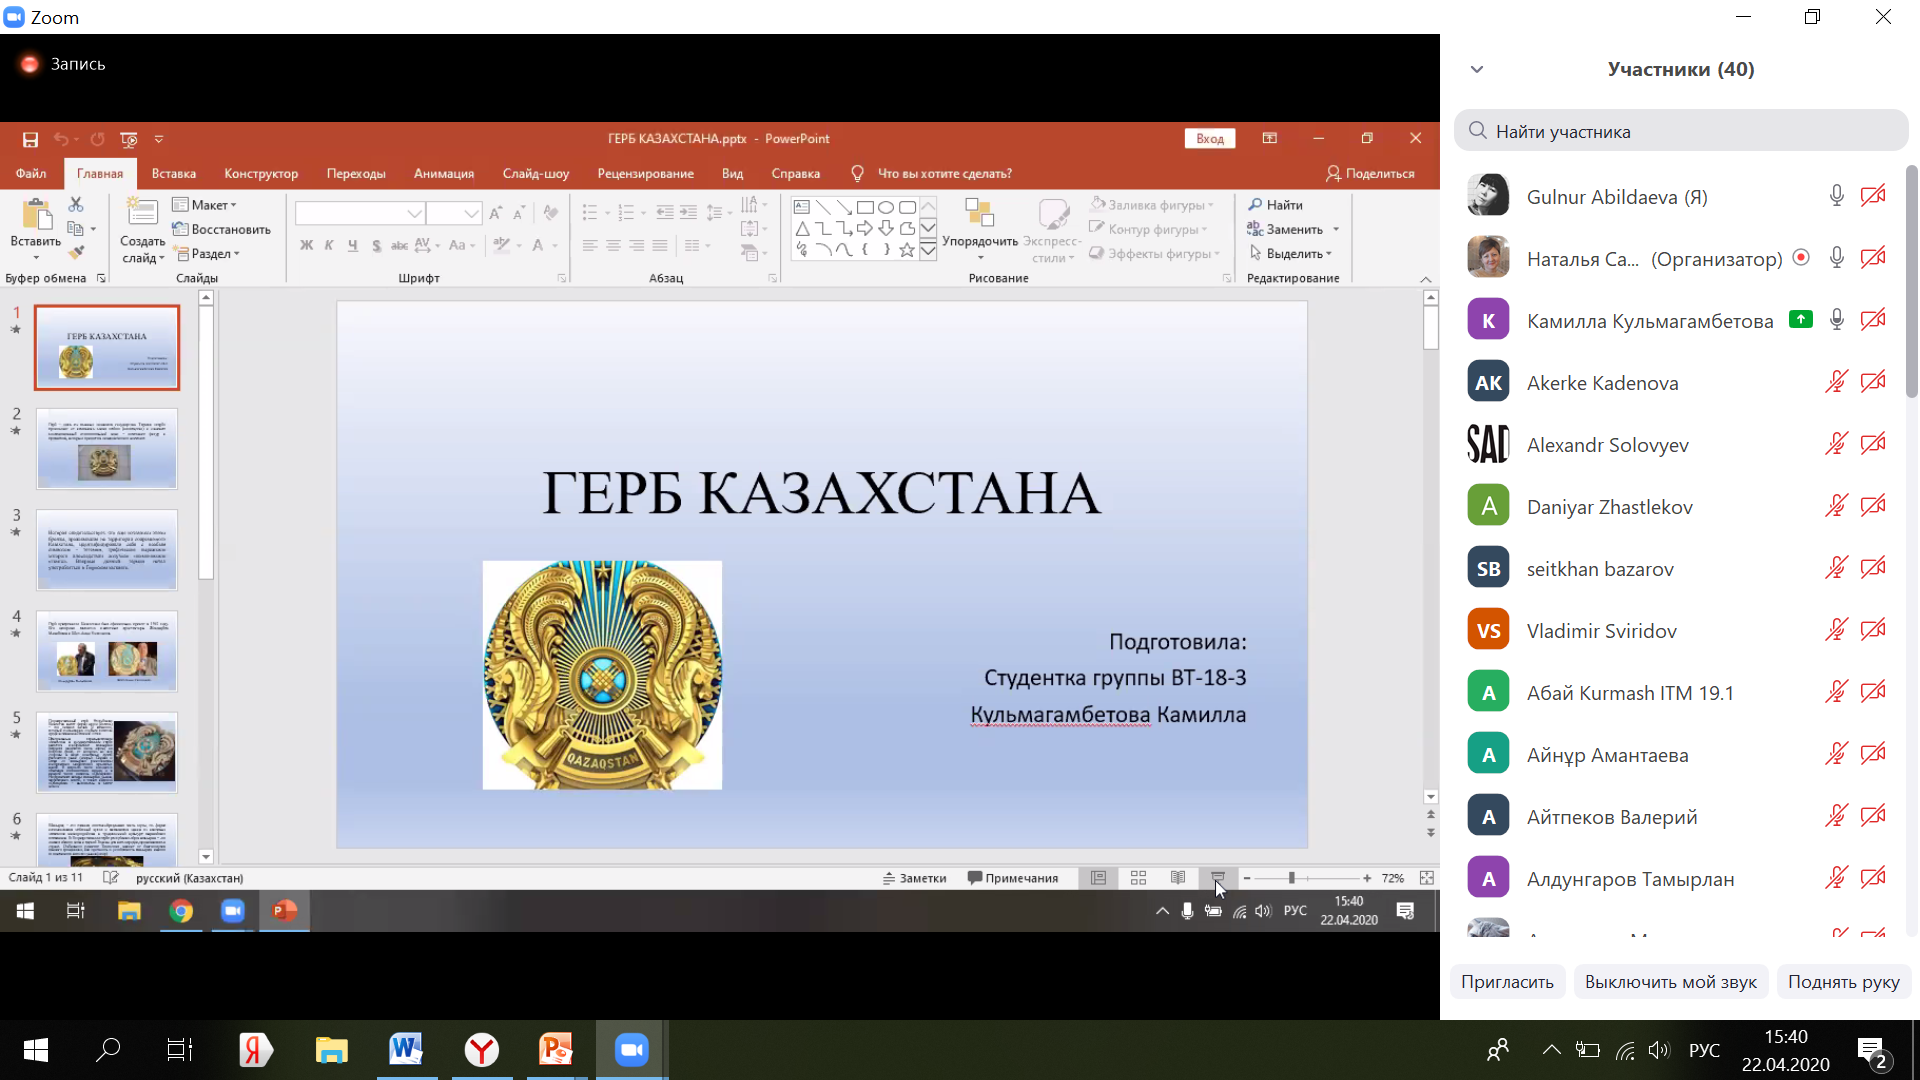Click the lightbulb tell-me icon

point(857,174)
